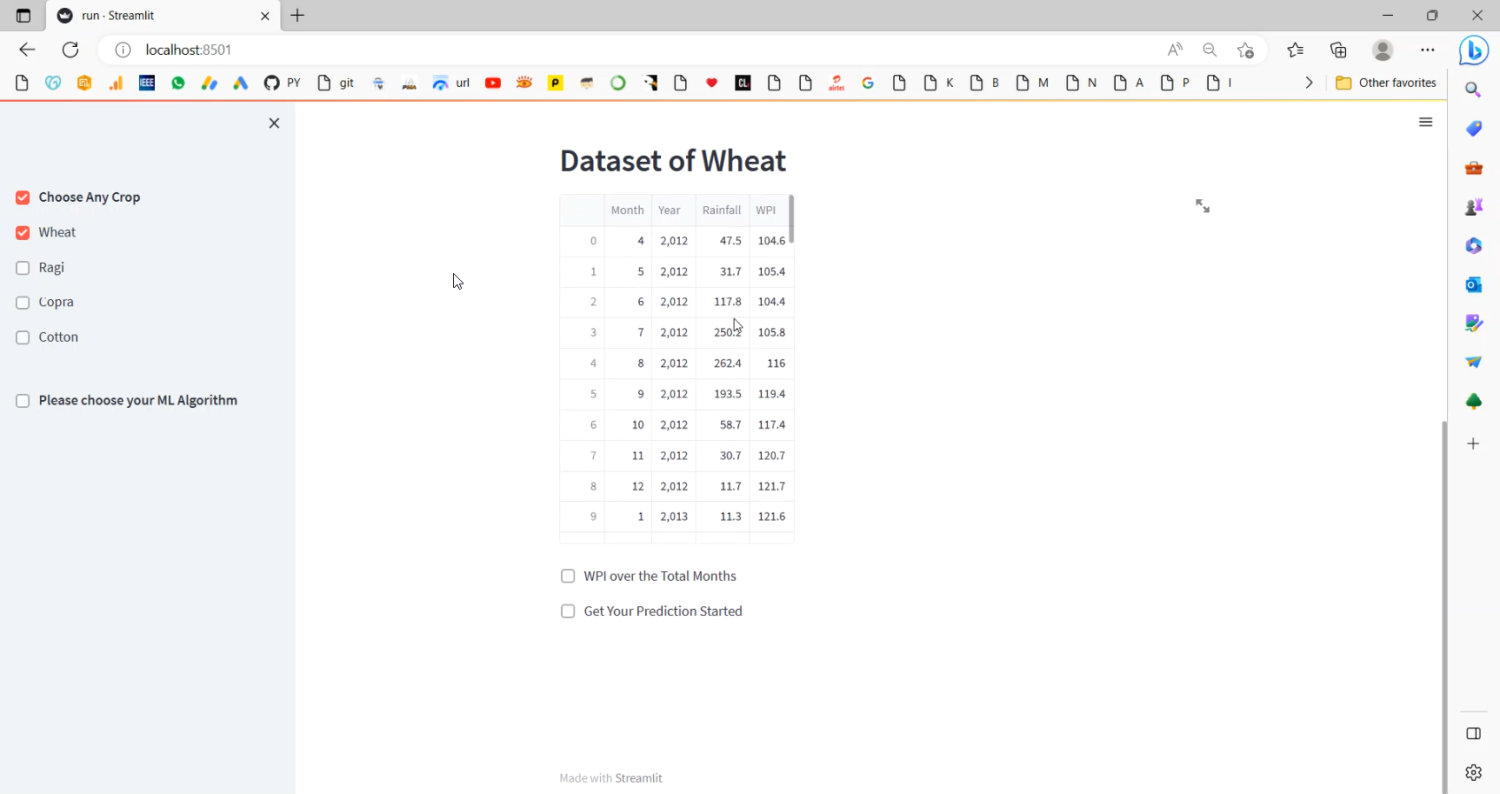Enable 'WPI over the Total Months'
This screenshot has width=1500, height=794.
568,576
